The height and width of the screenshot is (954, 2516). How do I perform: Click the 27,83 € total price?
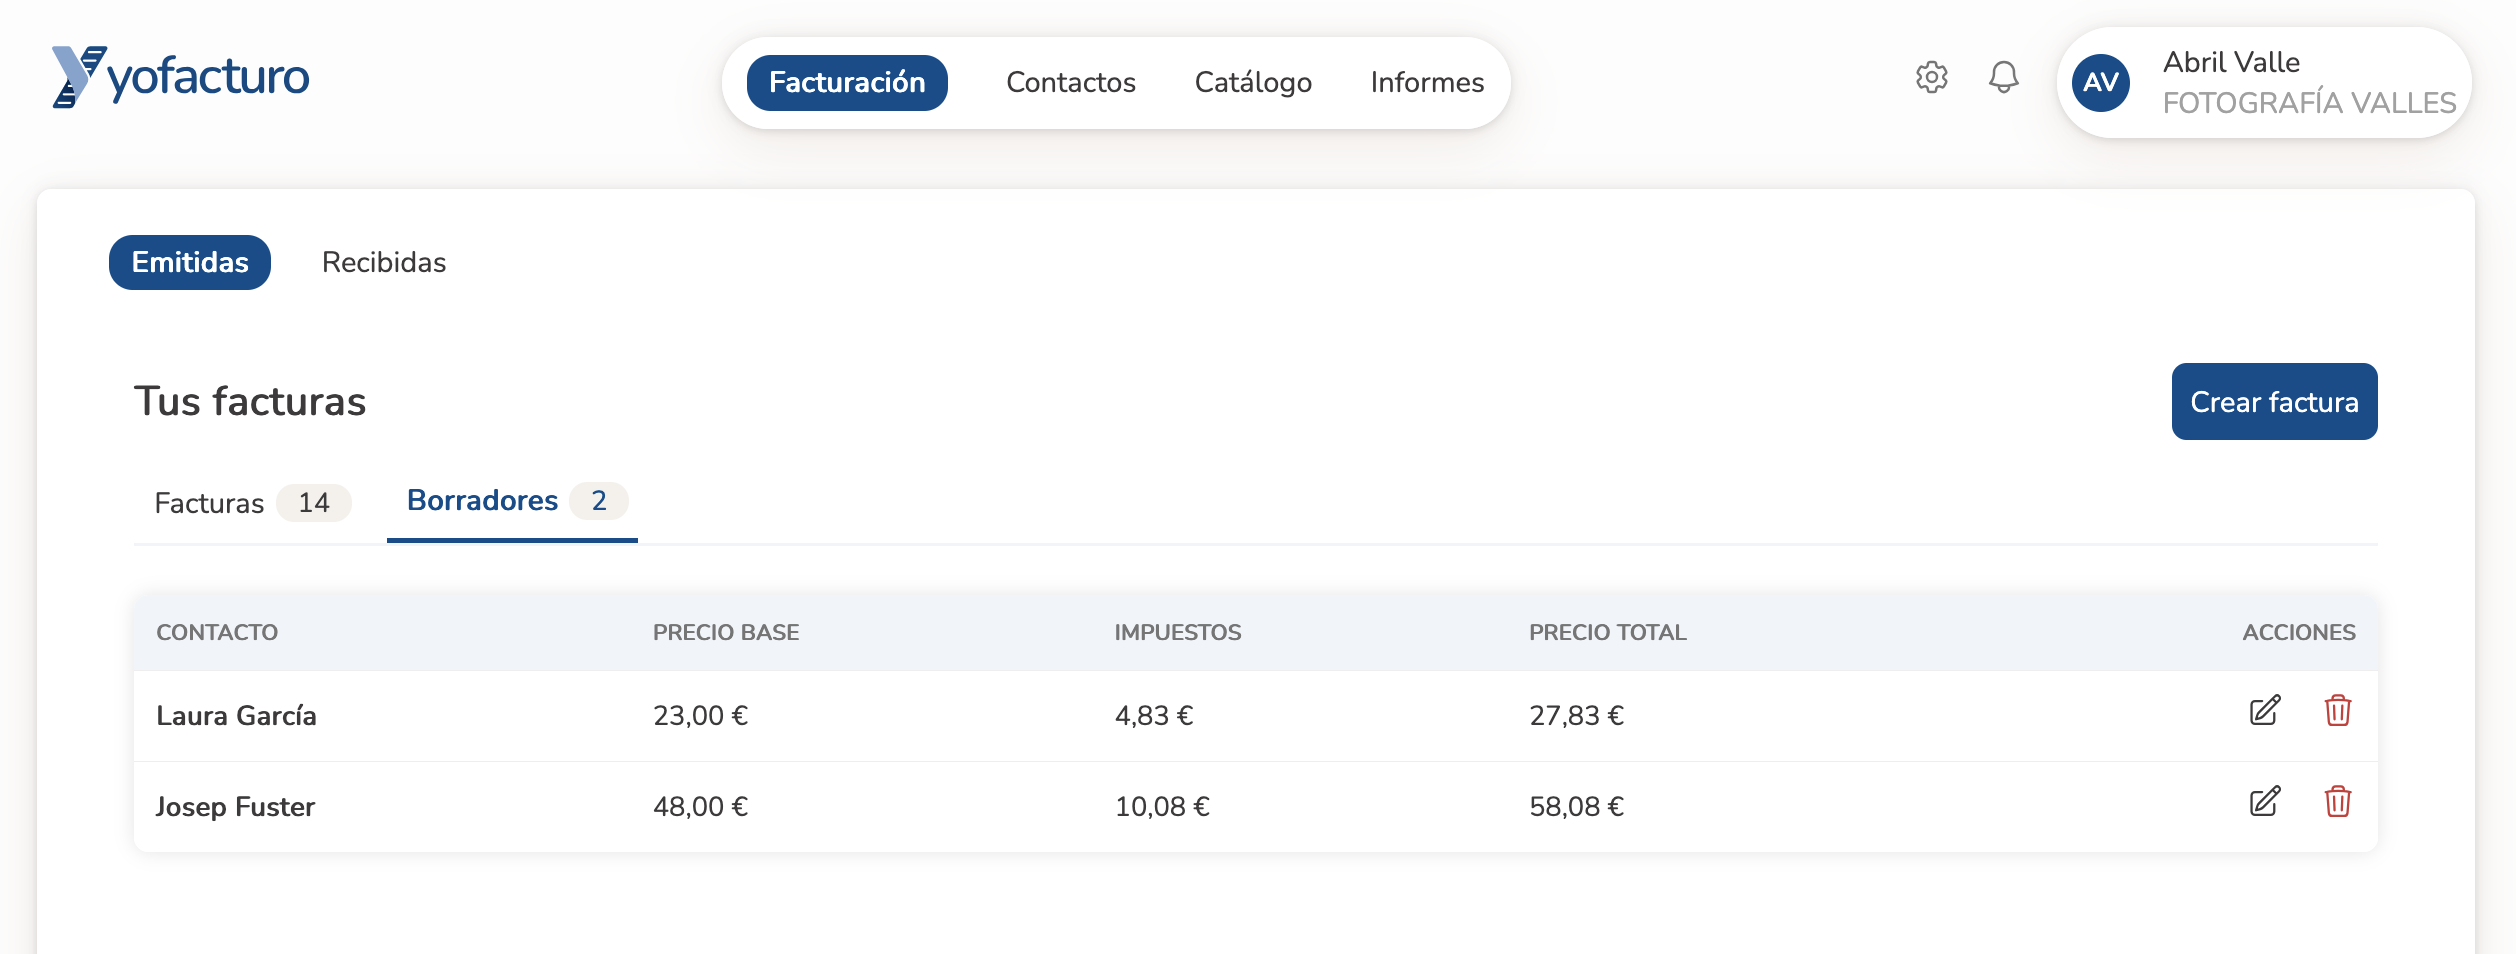point(1576,716)
